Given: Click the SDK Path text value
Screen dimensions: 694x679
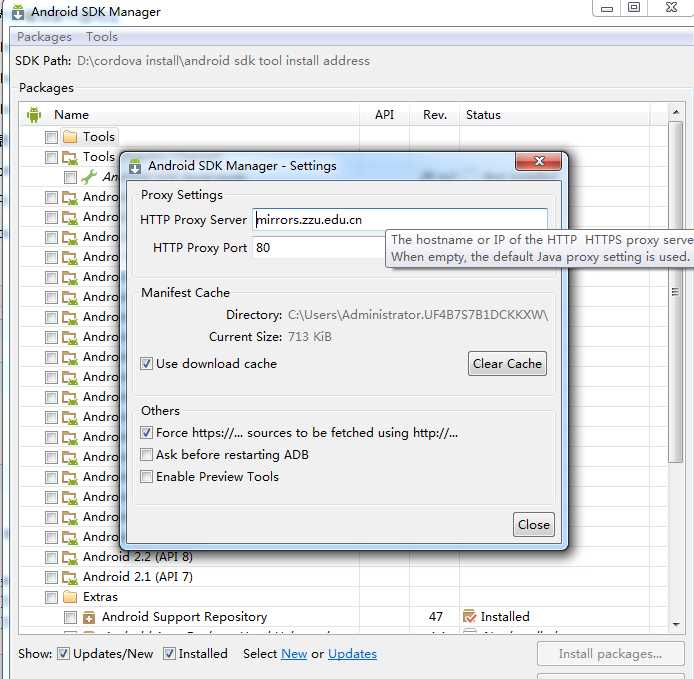Looking at the screenshot, I should tap(223, 61).
